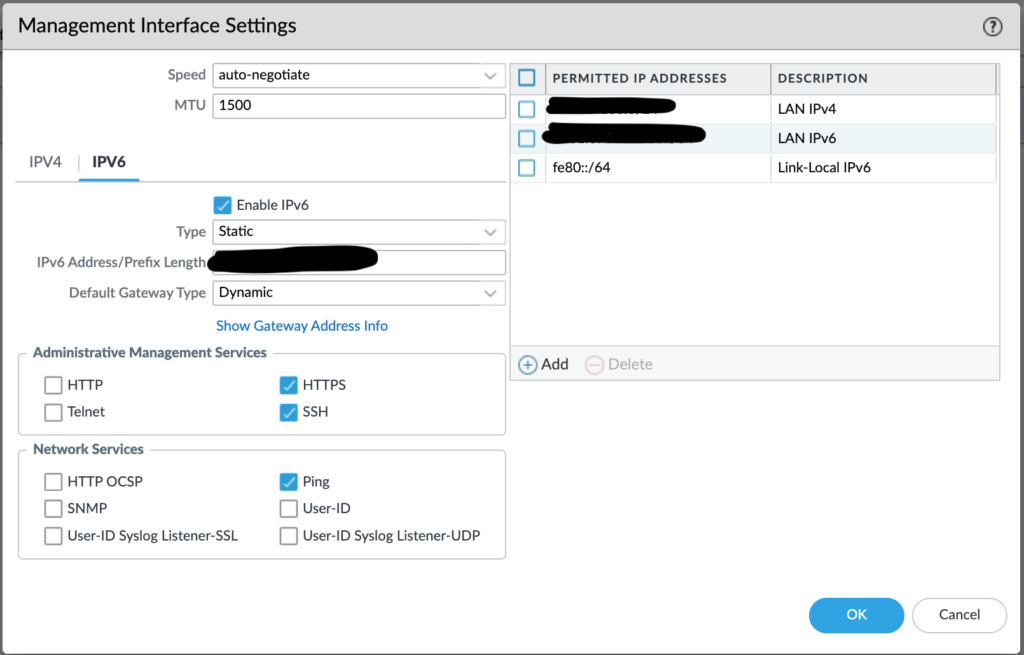Disable the Enable IPv6 checkbox
1024x655 pixels.
coord(223,205)
